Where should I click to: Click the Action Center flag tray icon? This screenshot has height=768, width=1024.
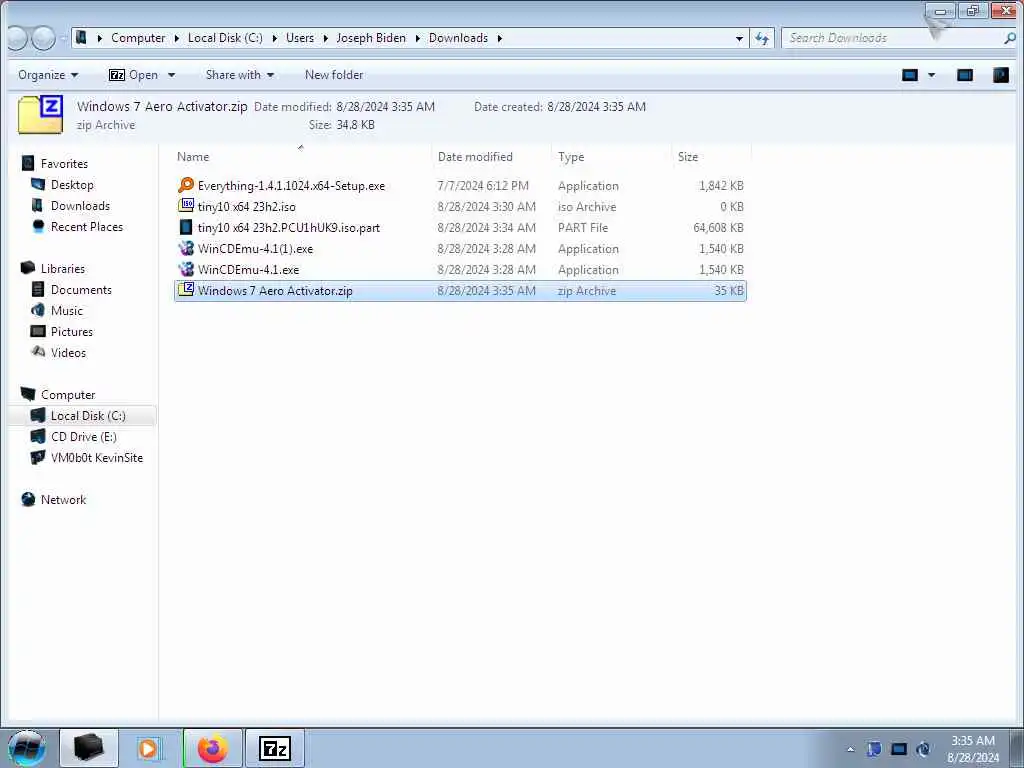click(x=874, y=748)
